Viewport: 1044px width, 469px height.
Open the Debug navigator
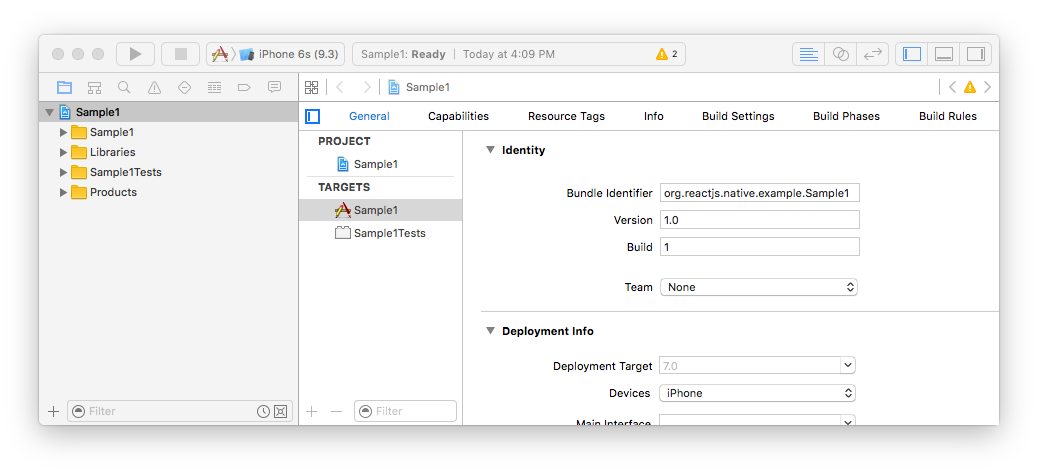point(214,87)
